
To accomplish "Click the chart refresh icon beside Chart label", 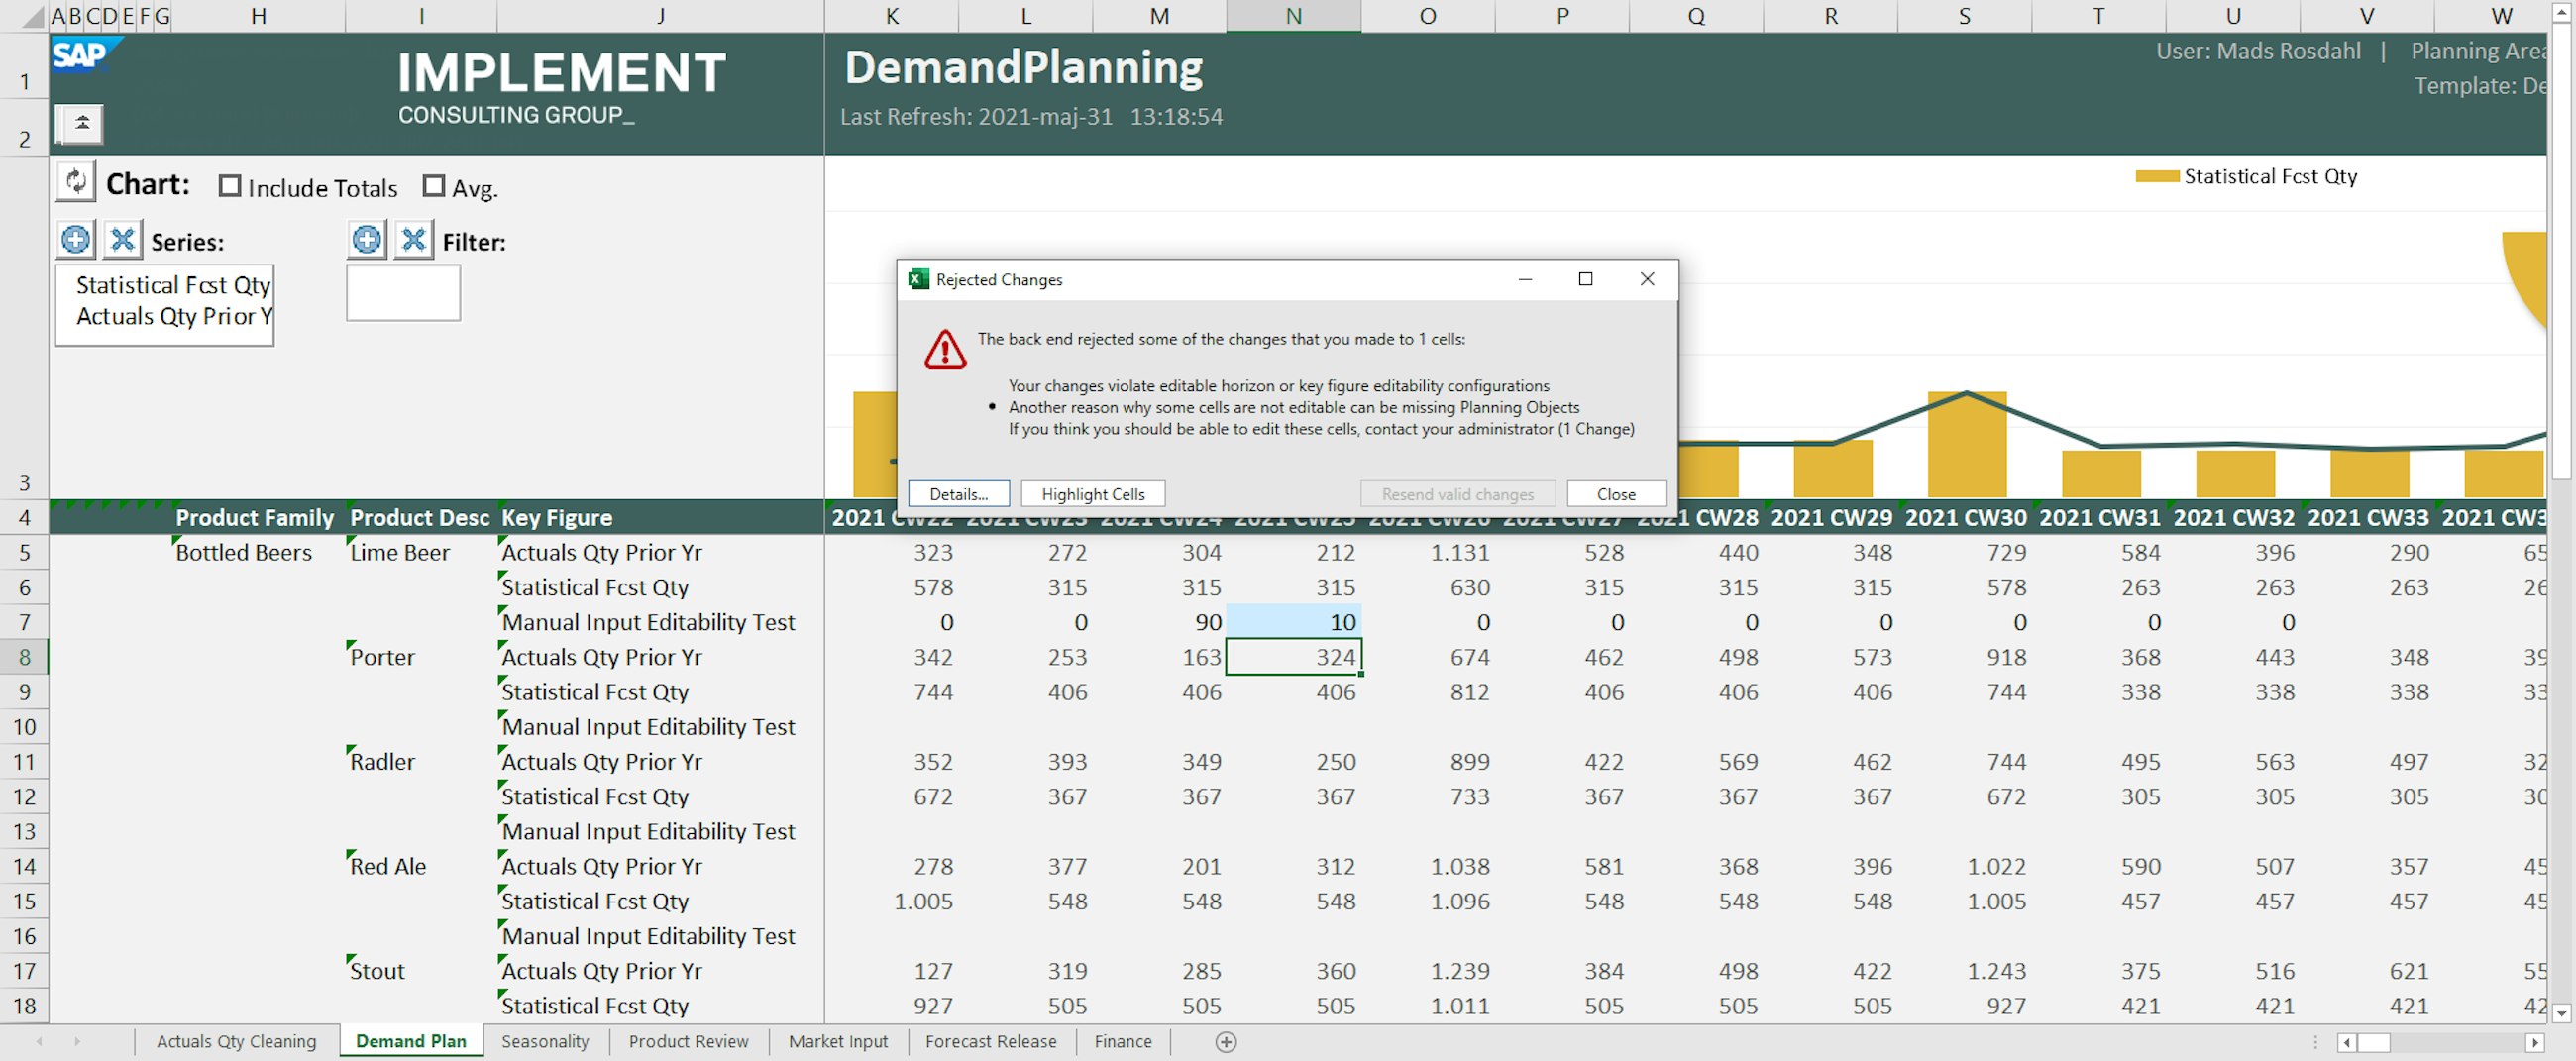I will (76, 182).
